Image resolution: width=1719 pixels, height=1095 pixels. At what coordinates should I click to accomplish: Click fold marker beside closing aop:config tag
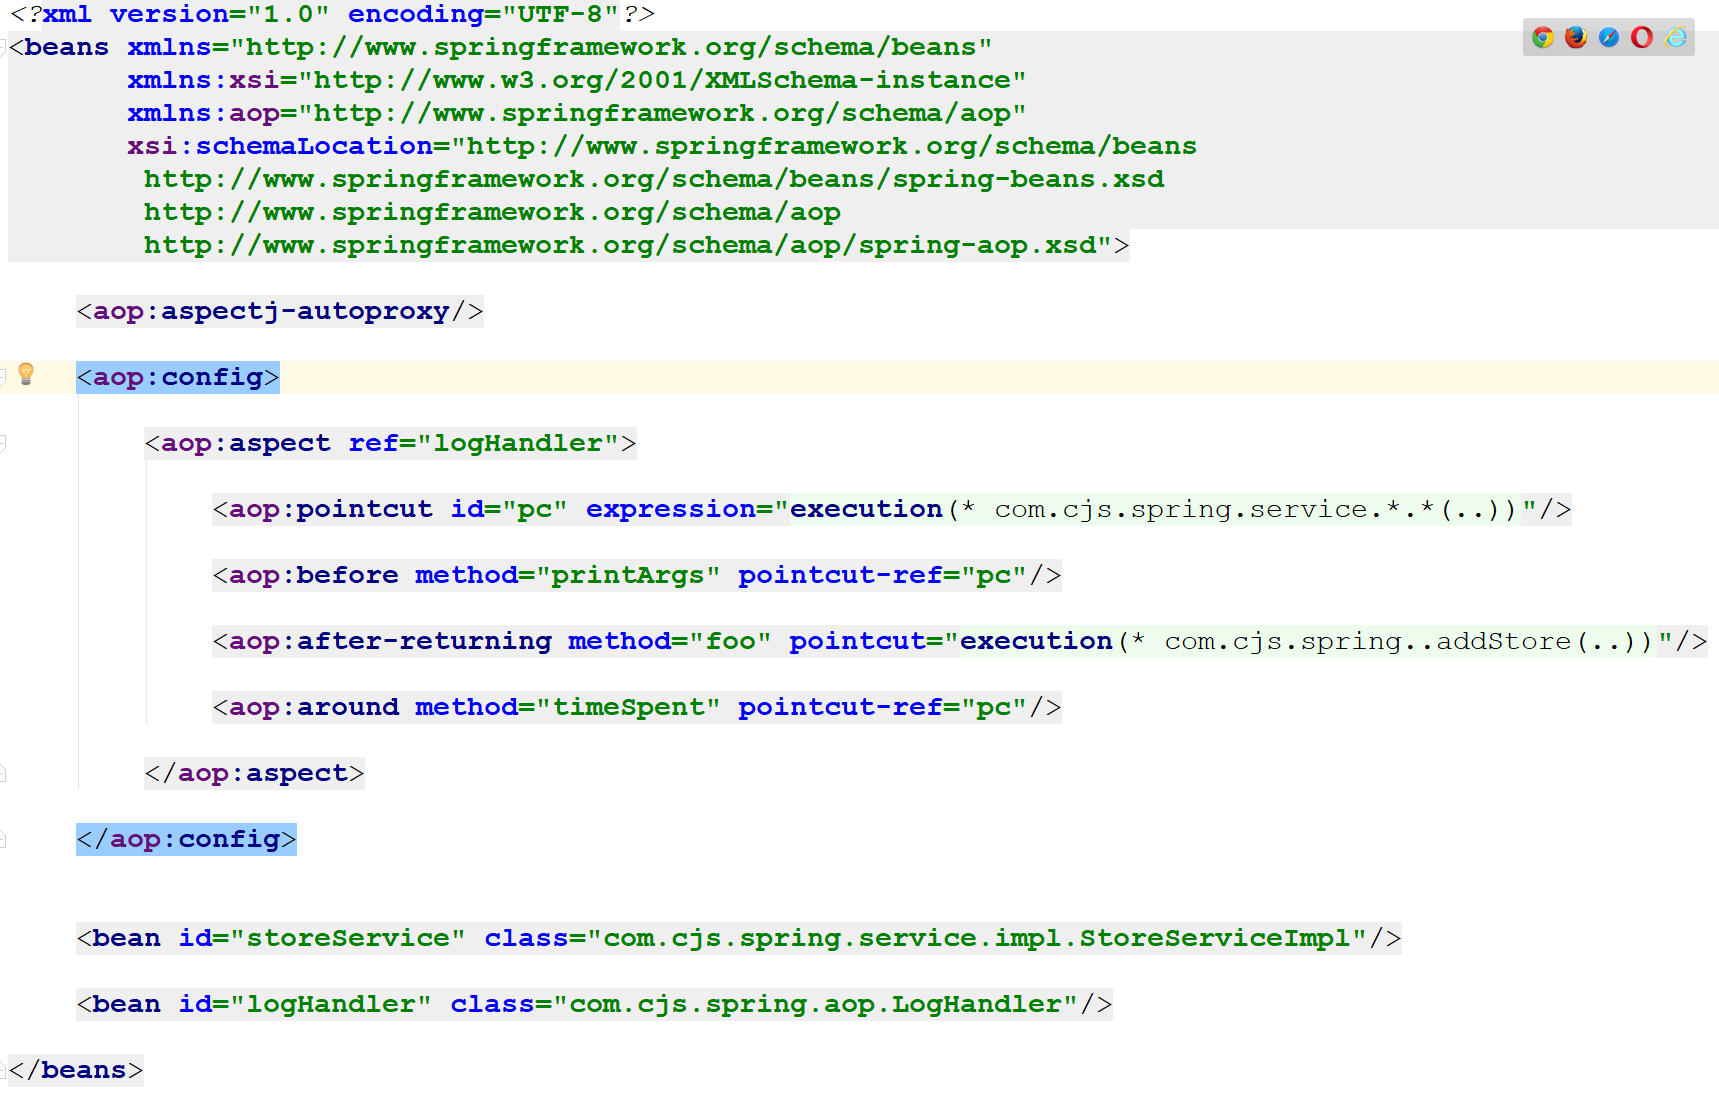click(x=3, y=839)
